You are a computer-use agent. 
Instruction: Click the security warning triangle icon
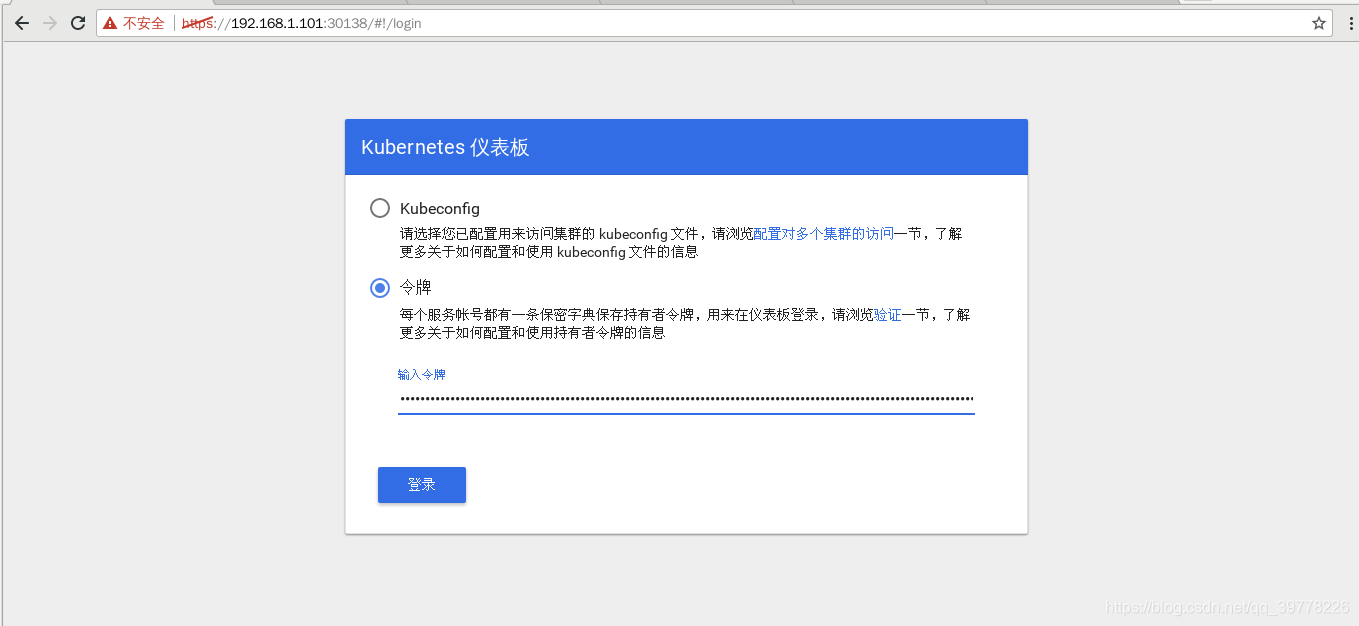click(x=110, y=22)
